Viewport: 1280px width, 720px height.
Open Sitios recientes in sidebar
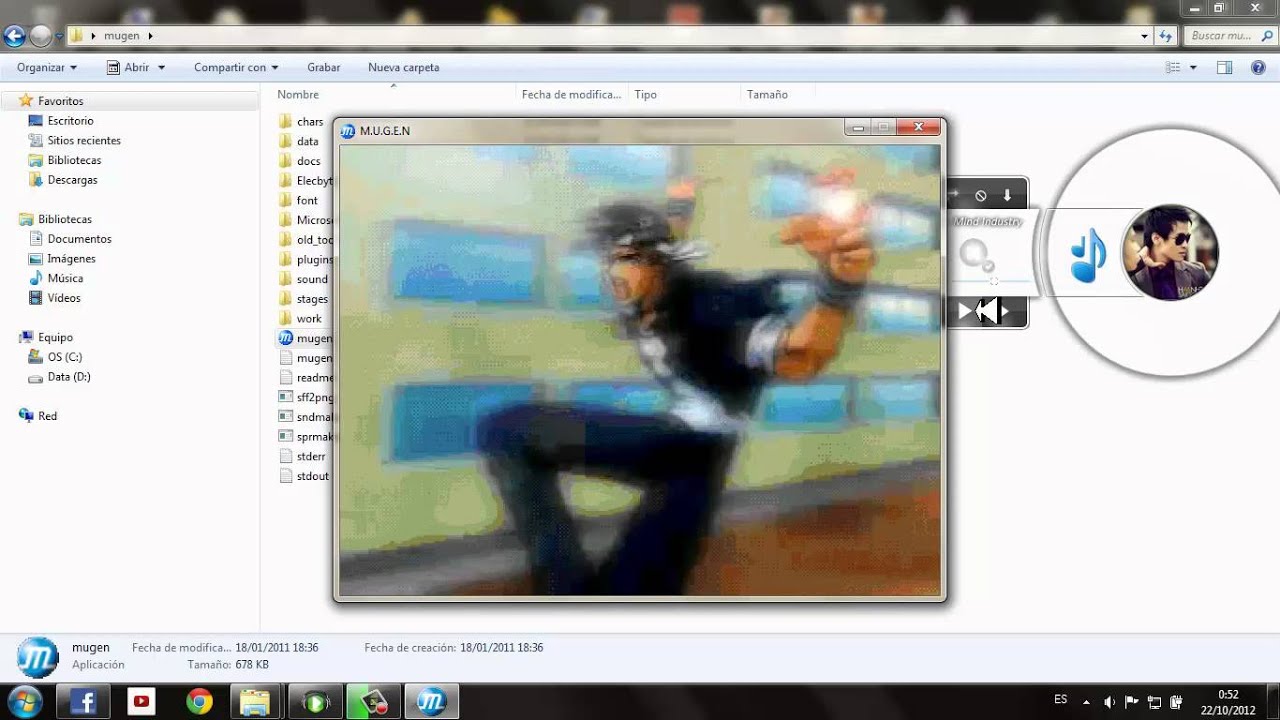[x=84, y=141]
